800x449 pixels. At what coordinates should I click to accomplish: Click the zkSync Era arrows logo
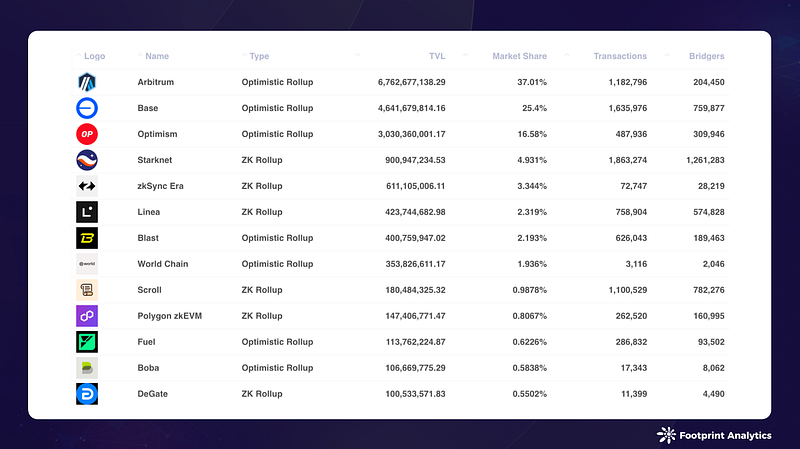click(87, 186)
